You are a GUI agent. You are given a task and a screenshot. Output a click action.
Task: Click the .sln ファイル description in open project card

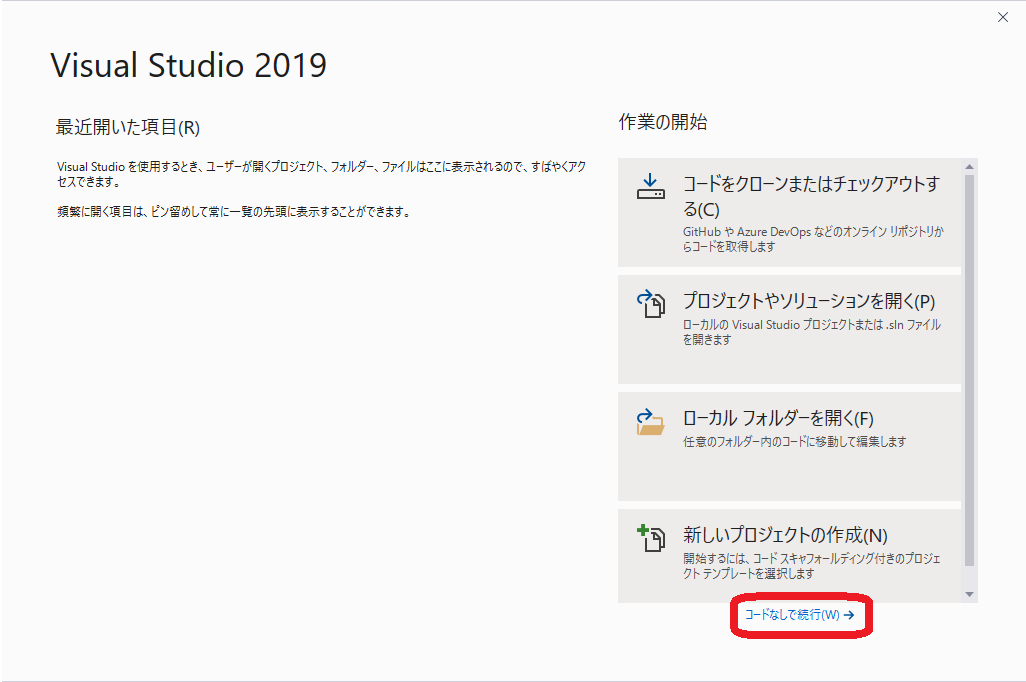click(x=811, y=332)
